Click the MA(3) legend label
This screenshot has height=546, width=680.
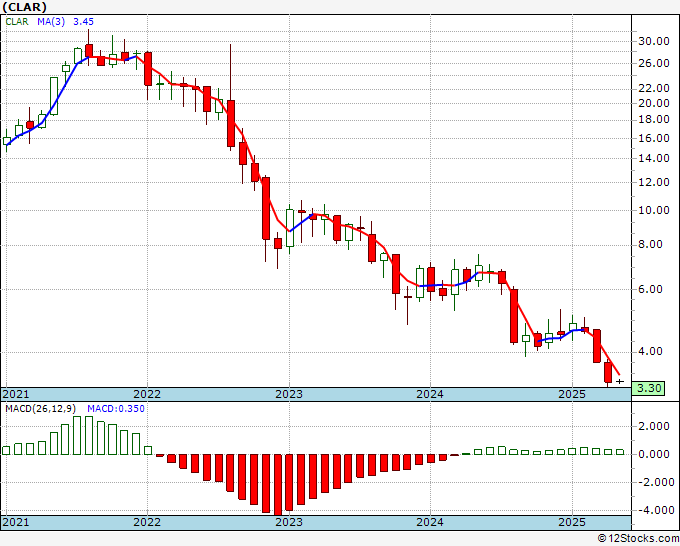coord(51,22)
